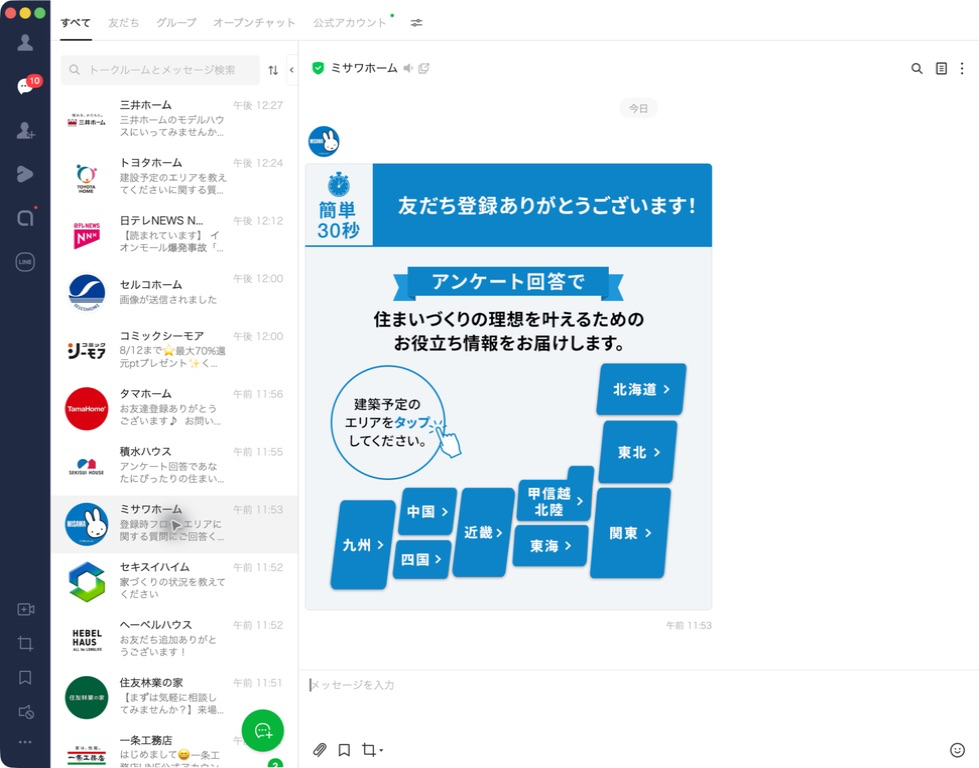
Task: Attach a file with paperclip icon
Action: [x=320, y=749]
